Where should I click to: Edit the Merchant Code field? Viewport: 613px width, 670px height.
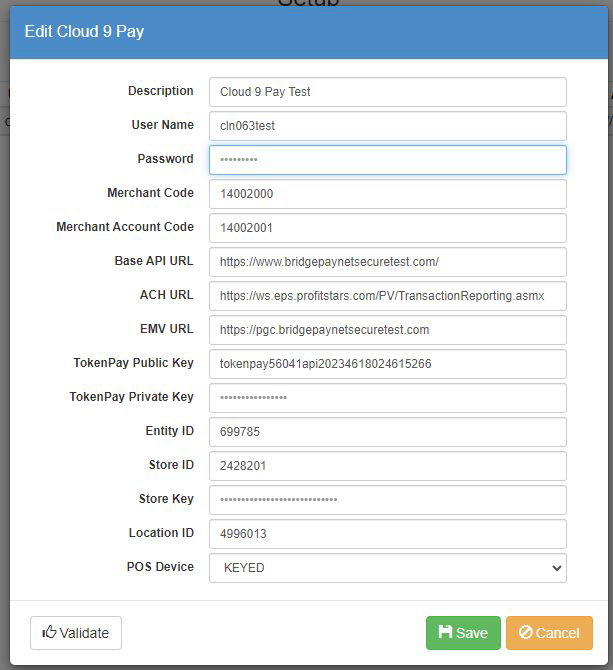coord(387,194)
